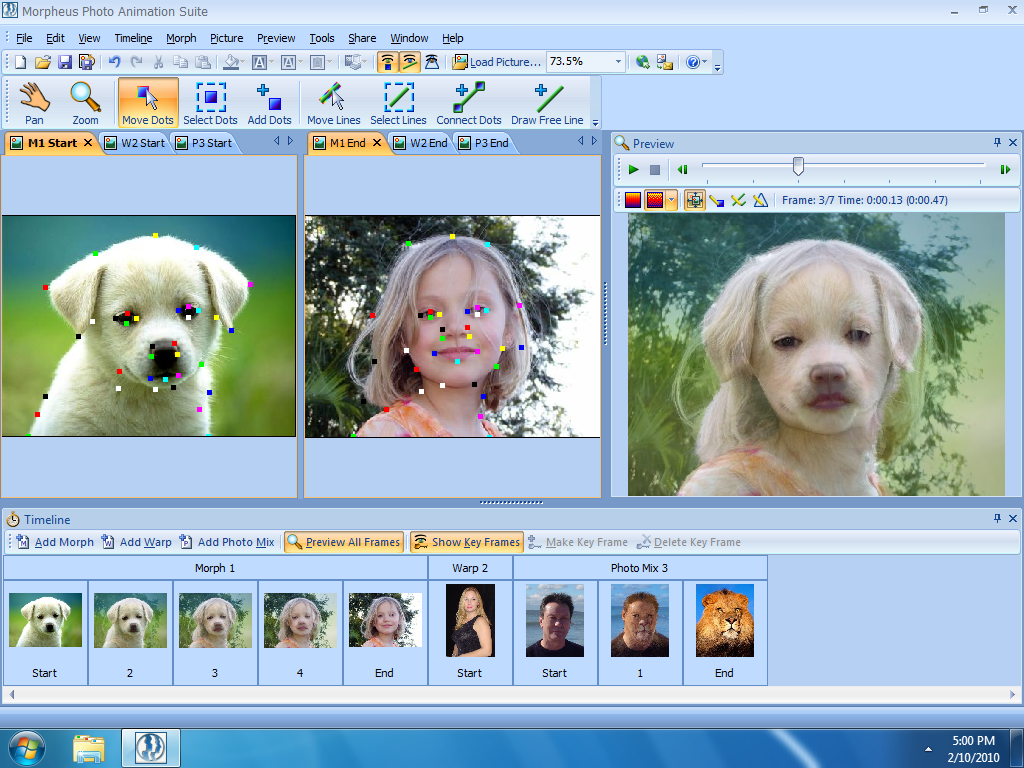Choose the Connect Dots tool
The height and width of the screenshot is (768, 1024).
[468, 100]
